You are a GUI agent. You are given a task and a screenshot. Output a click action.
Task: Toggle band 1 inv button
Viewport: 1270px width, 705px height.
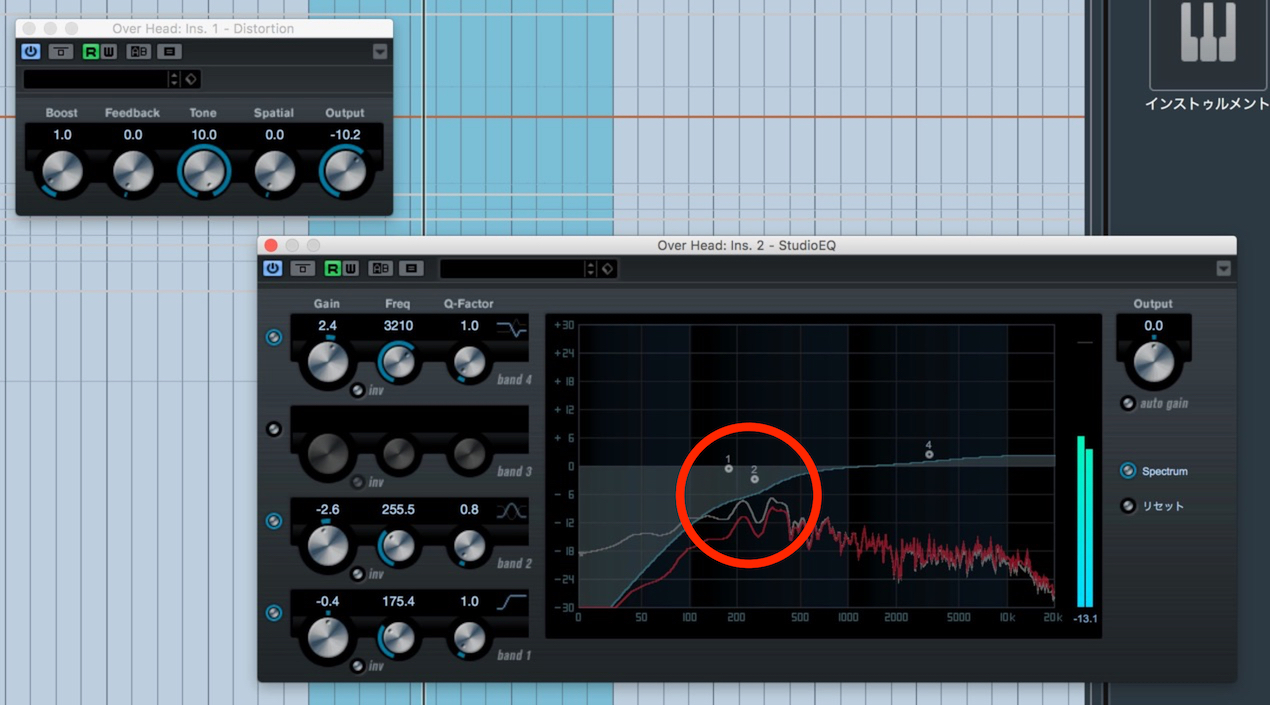tap(358, 666)
